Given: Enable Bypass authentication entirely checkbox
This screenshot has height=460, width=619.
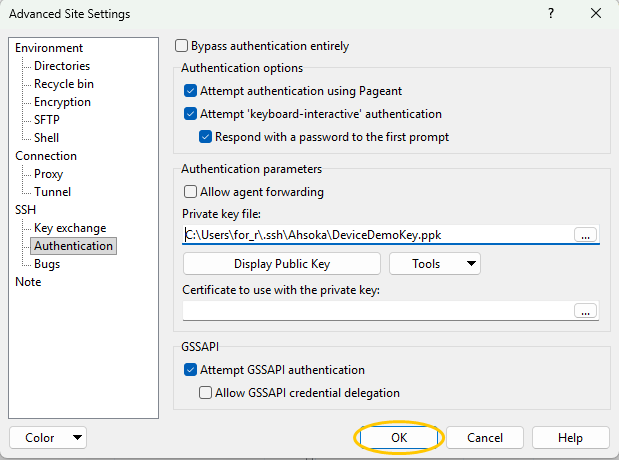Looking at the screenshot, I should [x=182, y=46].
